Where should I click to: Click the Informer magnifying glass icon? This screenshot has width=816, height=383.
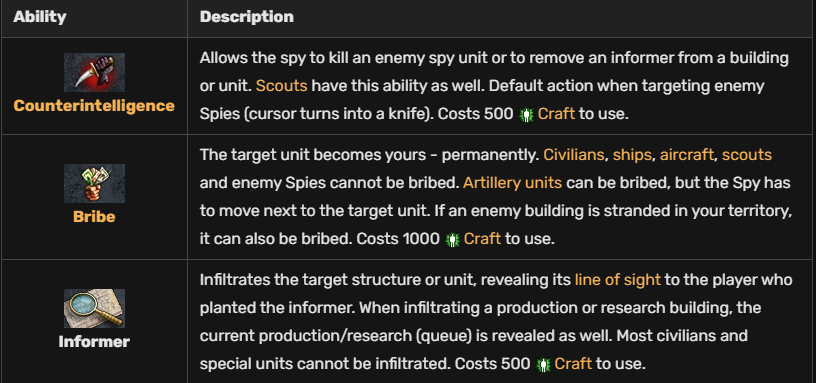point(94,309)
